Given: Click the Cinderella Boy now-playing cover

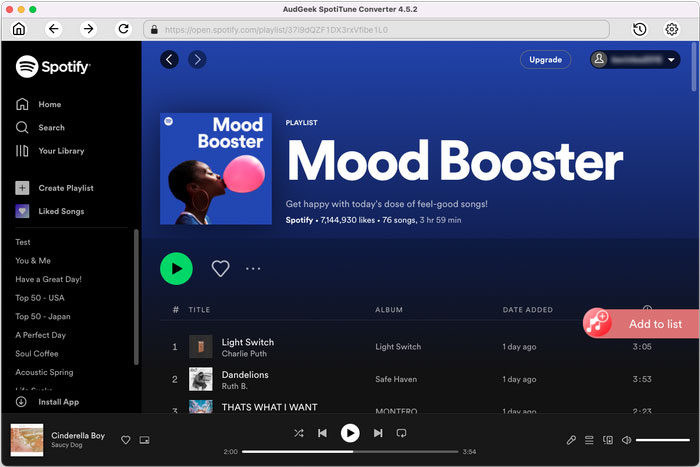Looking at the screenshot, I should pos(27,440).
